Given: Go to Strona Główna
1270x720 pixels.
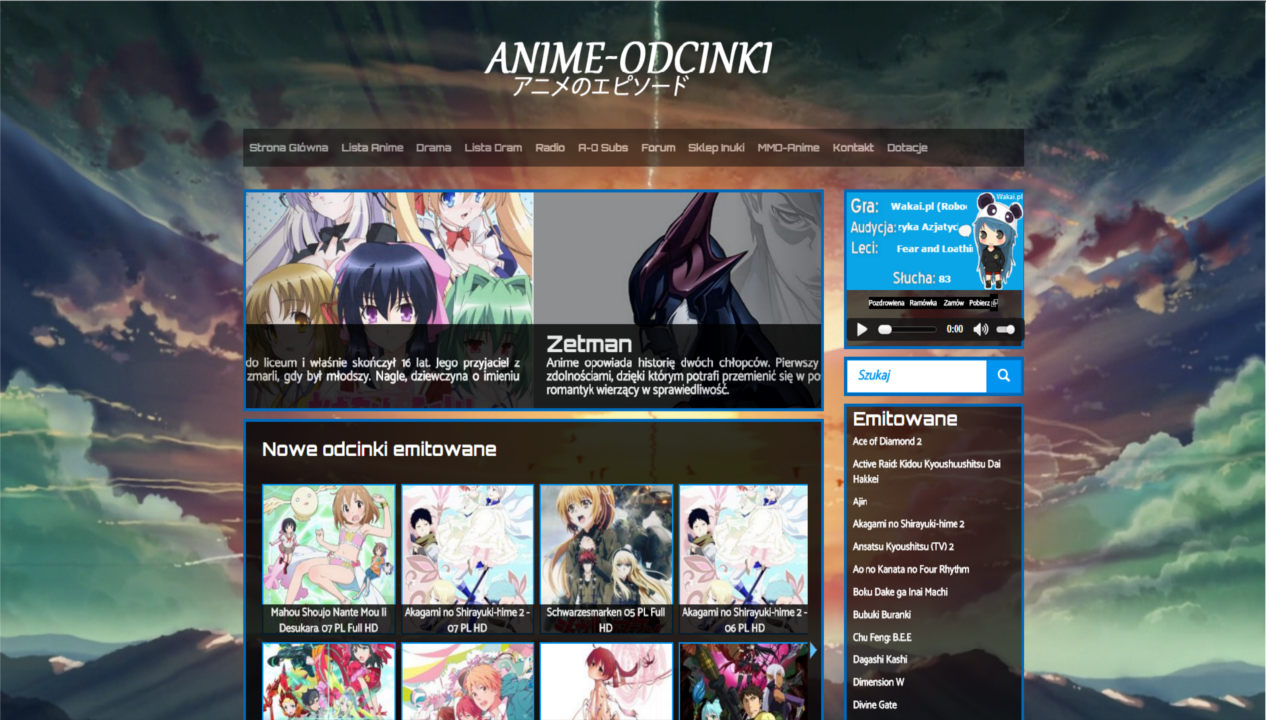Looking at the screenshot, I should [x=288, y=148].
